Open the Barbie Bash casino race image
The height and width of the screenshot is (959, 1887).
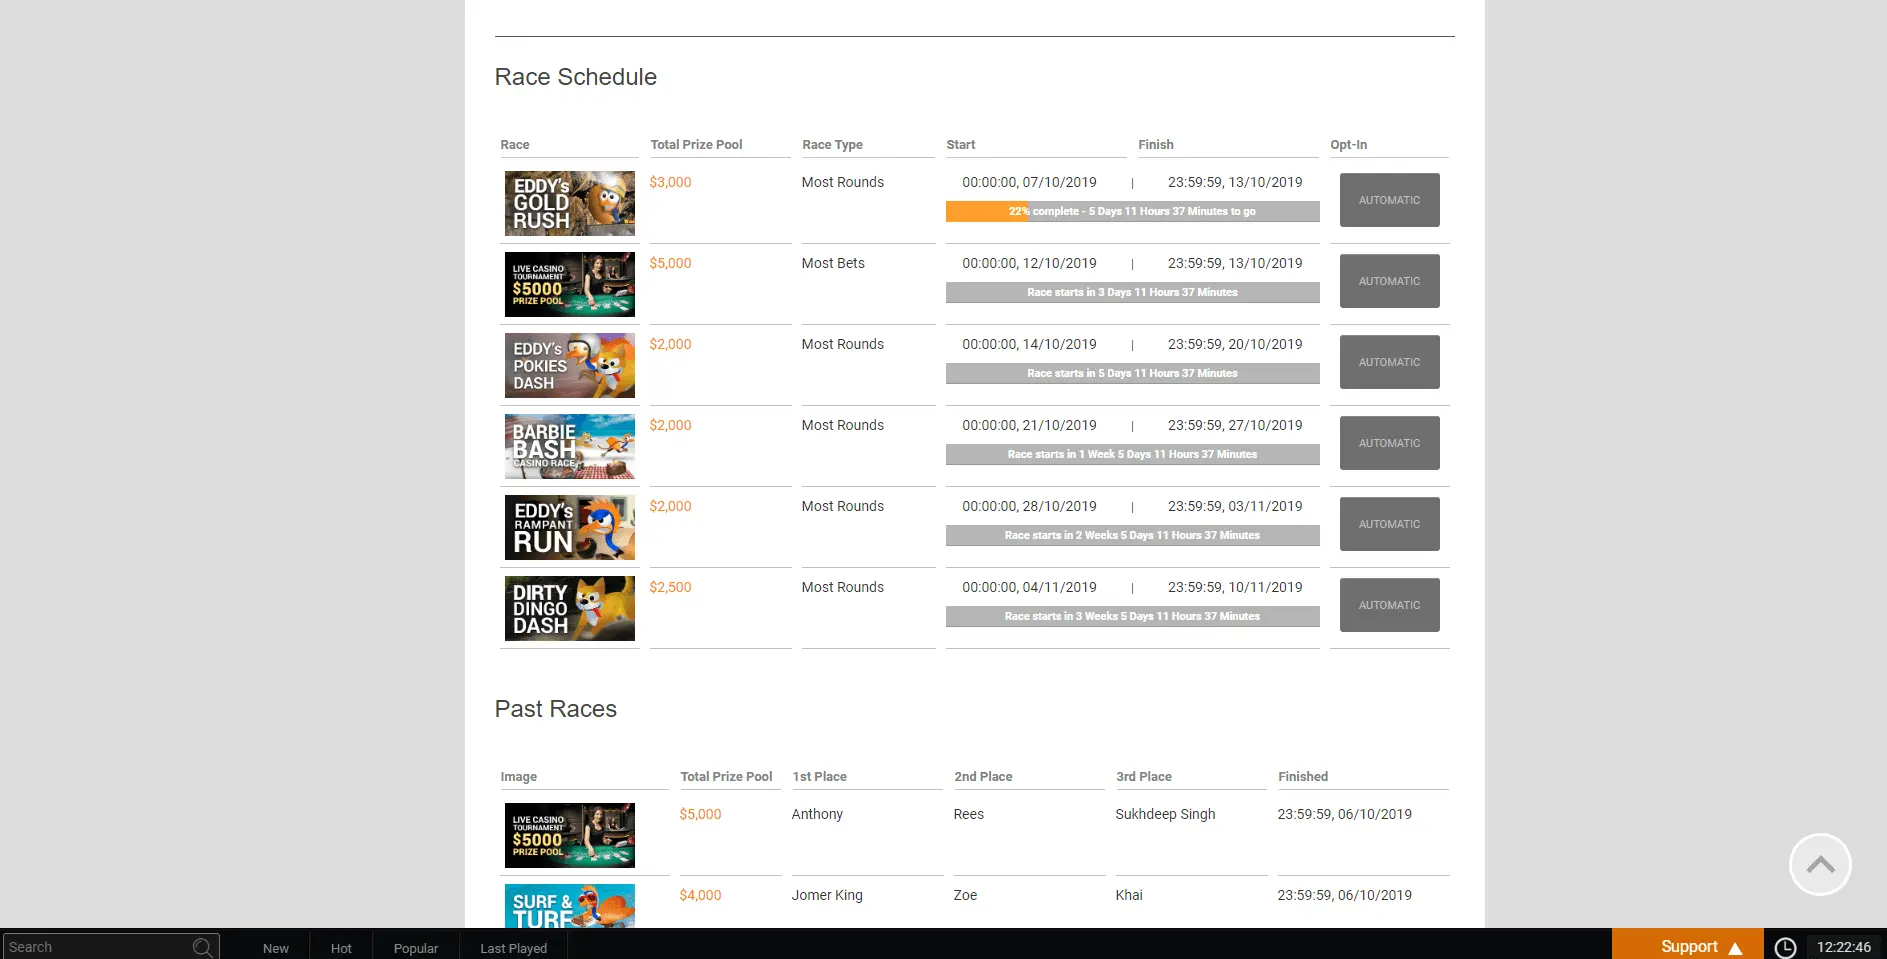pos(569,446)
